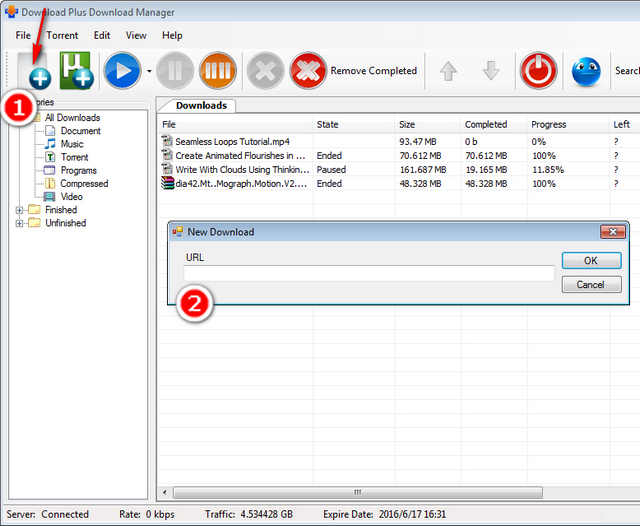The height and width of the screenshot is (526, 640).
Task: Click the scrollbar left arrow
Action: (164, 492)
